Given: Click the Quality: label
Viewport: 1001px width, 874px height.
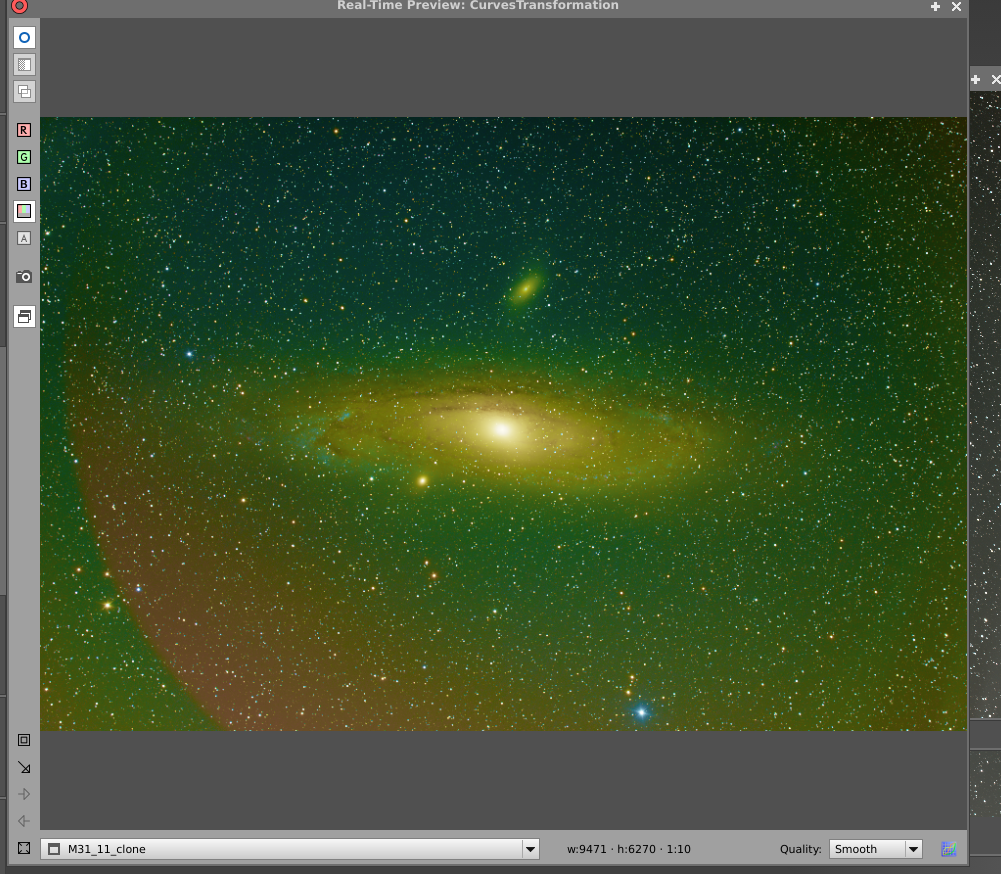Looking at the screenshot, I should click(x=801, y=849).
